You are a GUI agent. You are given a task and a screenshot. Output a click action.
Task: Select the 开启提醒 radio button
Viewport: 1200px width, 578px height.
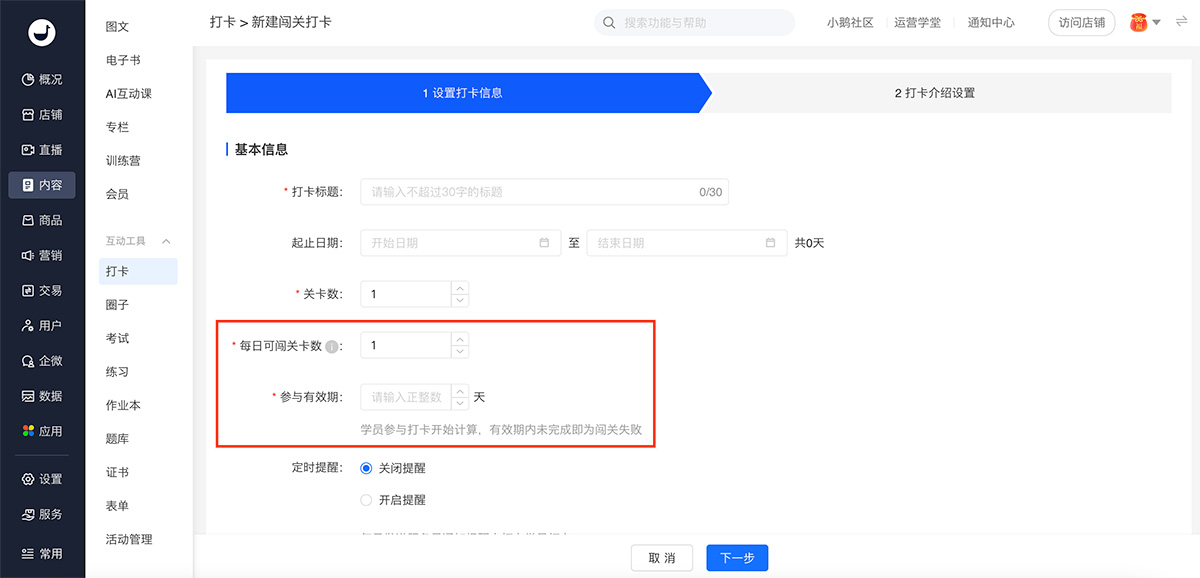[x=366, y=500]
